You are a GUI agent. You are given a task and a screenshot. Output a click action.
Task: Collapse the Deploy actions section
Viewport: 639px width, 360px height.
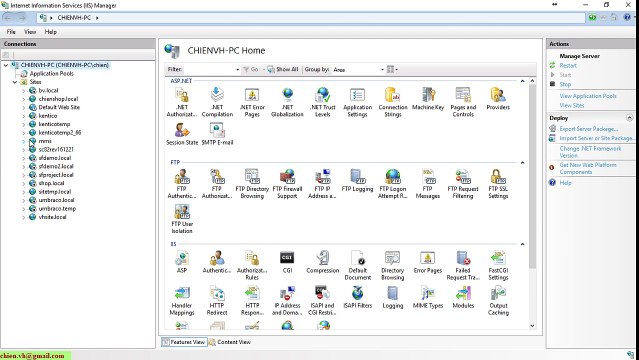[x=630, y=118]
